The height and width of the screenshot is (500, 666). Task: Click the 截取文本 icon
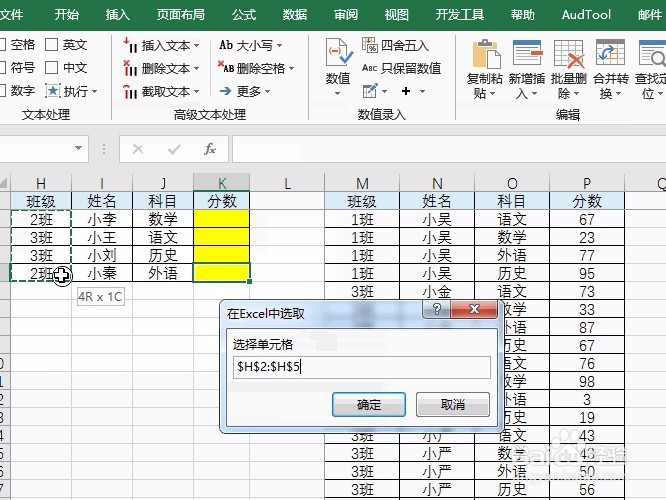point(130,91)
